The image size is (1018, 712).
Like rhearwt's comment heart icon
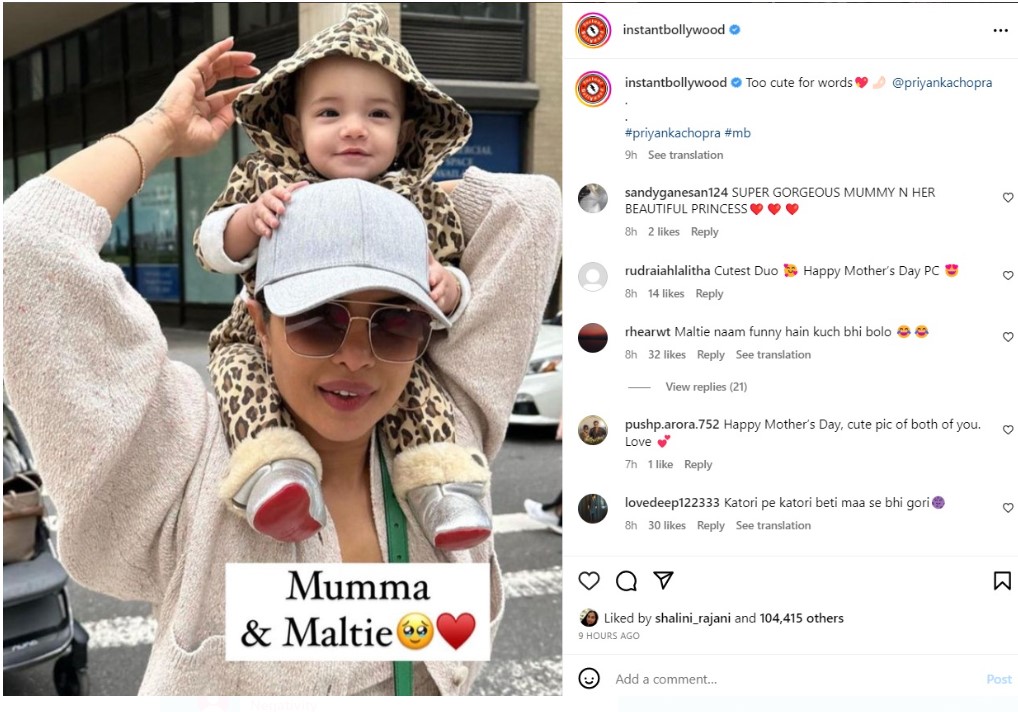click(1008, 337)
